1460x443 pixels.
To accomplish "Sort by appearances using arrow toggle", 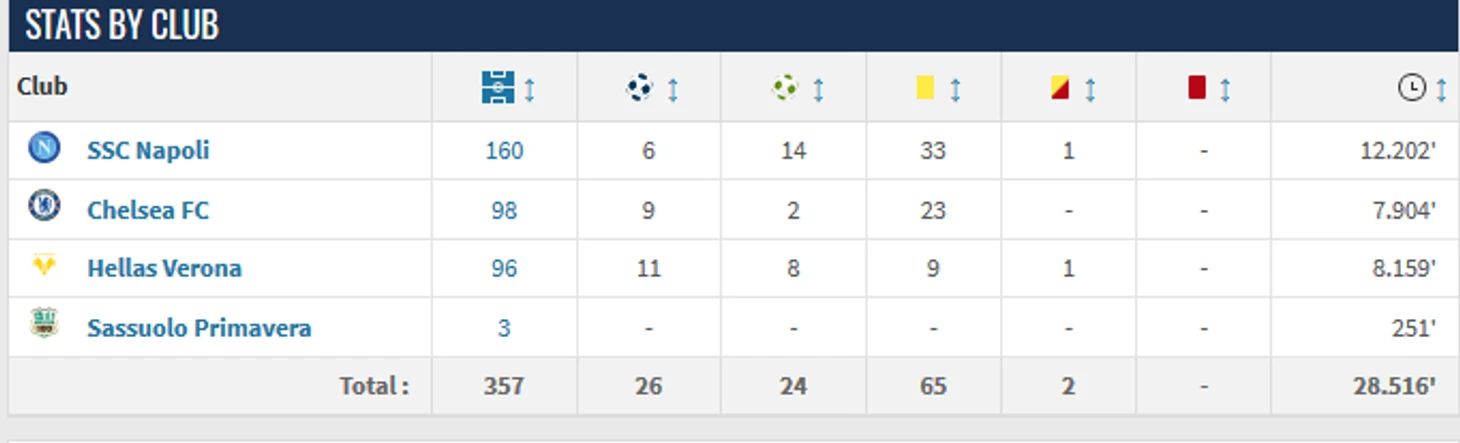I will [x=530, y=90].
